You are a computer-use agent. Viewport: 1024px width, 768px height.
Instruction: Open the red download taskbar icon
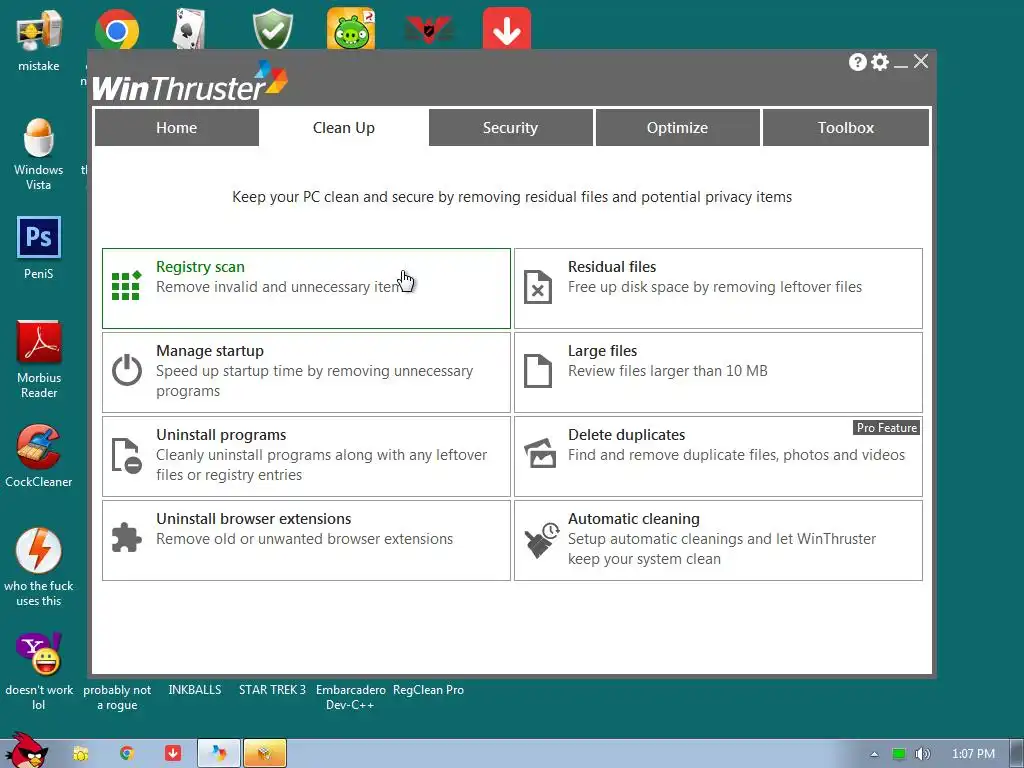(x=173, y=754)
